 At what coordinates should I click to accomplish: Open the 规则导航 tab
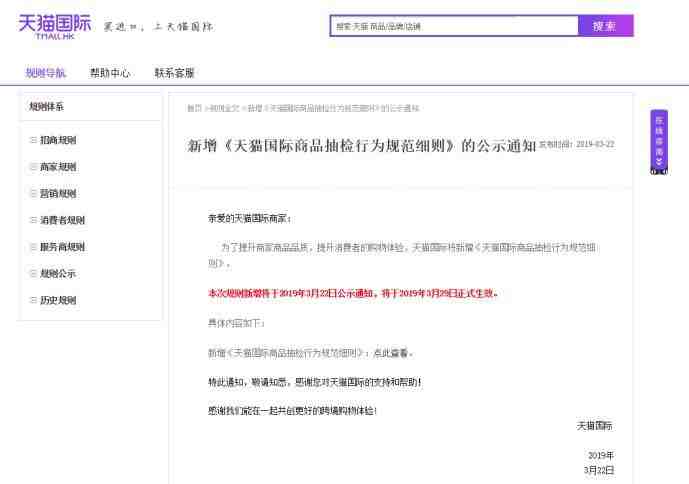coord(46,73)
